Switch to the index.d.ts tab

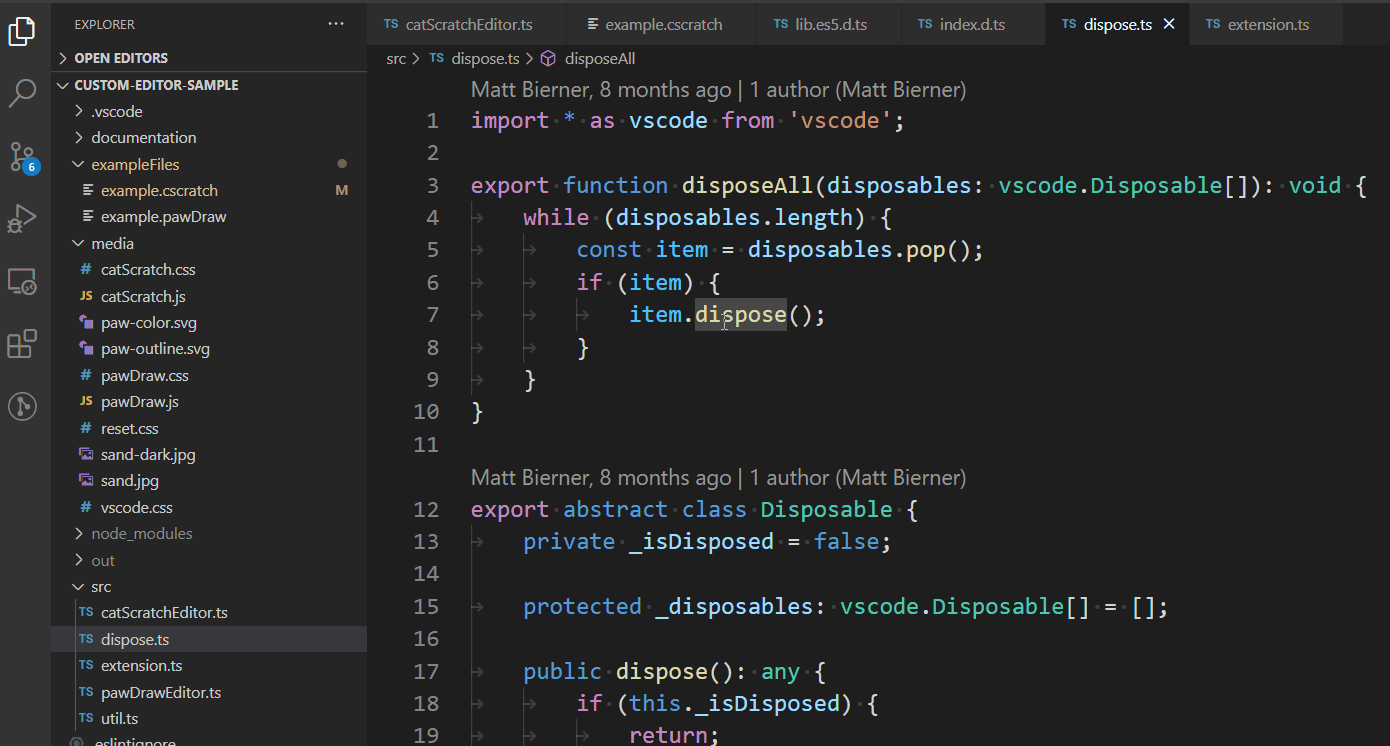click(973, 24)
